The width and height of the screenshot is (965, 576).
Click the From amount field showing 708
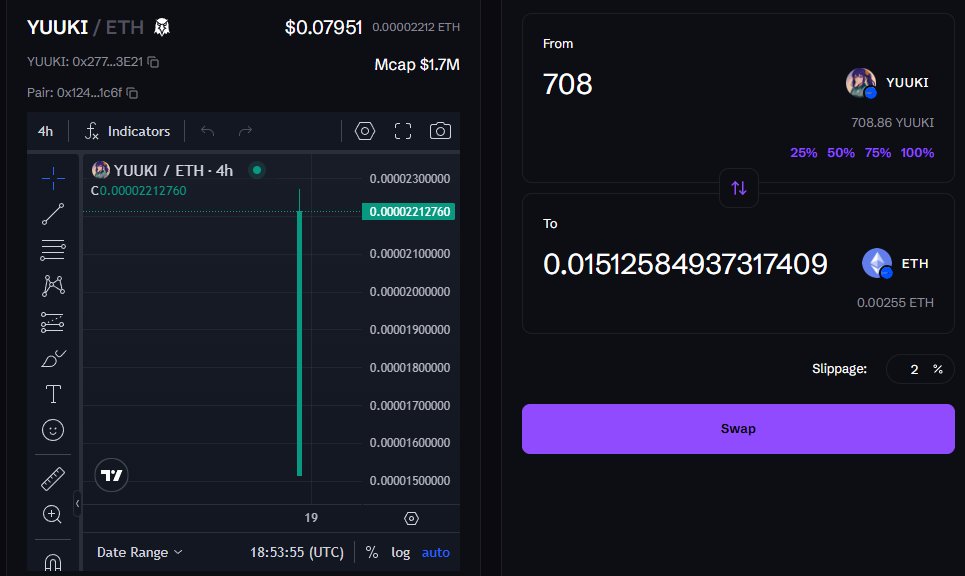tap(567, 84)
